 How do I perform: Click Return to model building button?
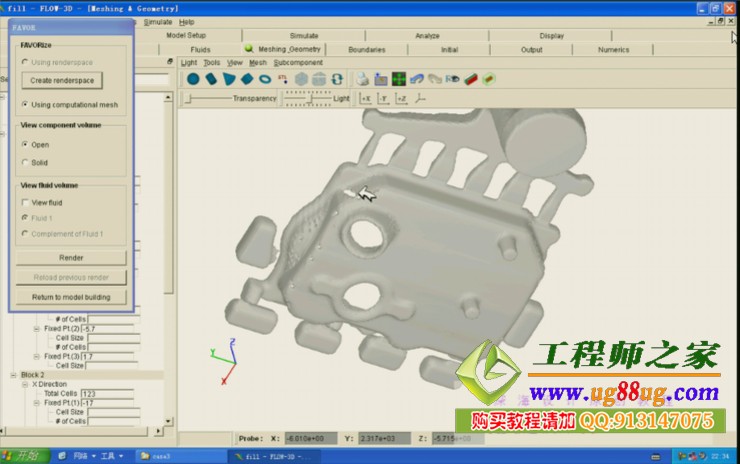[71, 297]
